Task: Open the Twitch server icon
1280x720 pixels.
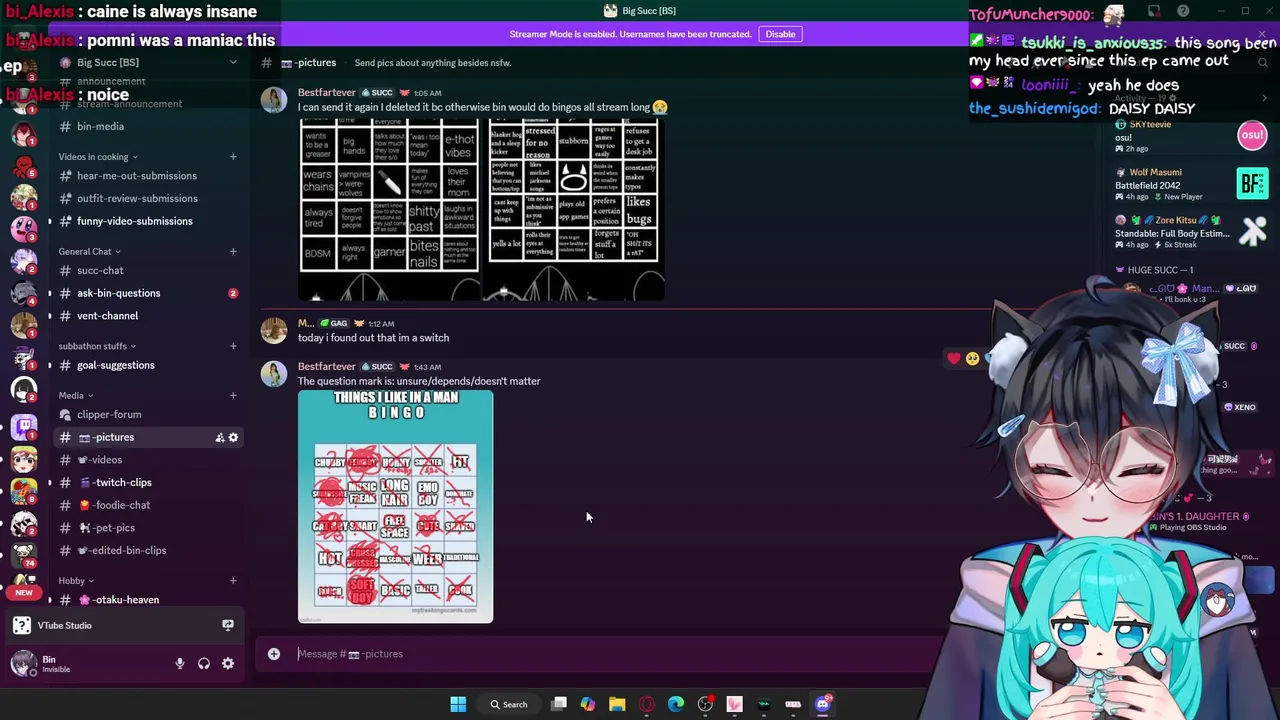Action: (x=24, y=427)
